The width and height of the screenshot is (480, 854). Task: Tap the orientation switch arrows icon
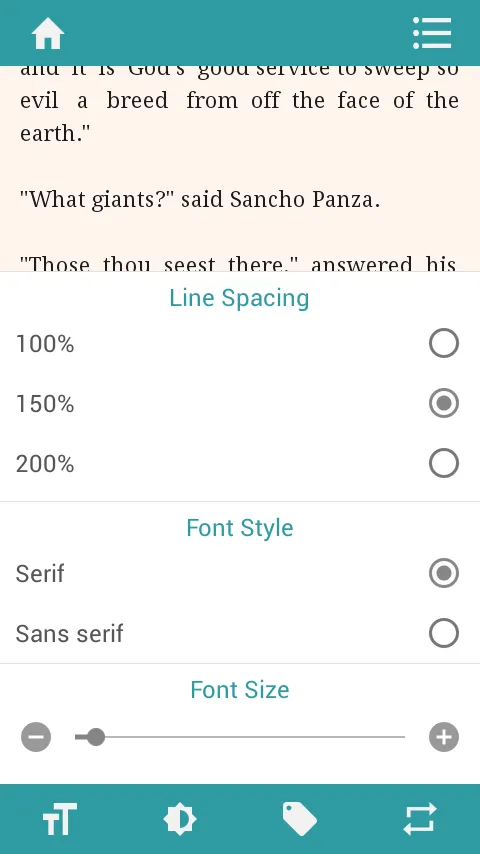coord(420,819)
